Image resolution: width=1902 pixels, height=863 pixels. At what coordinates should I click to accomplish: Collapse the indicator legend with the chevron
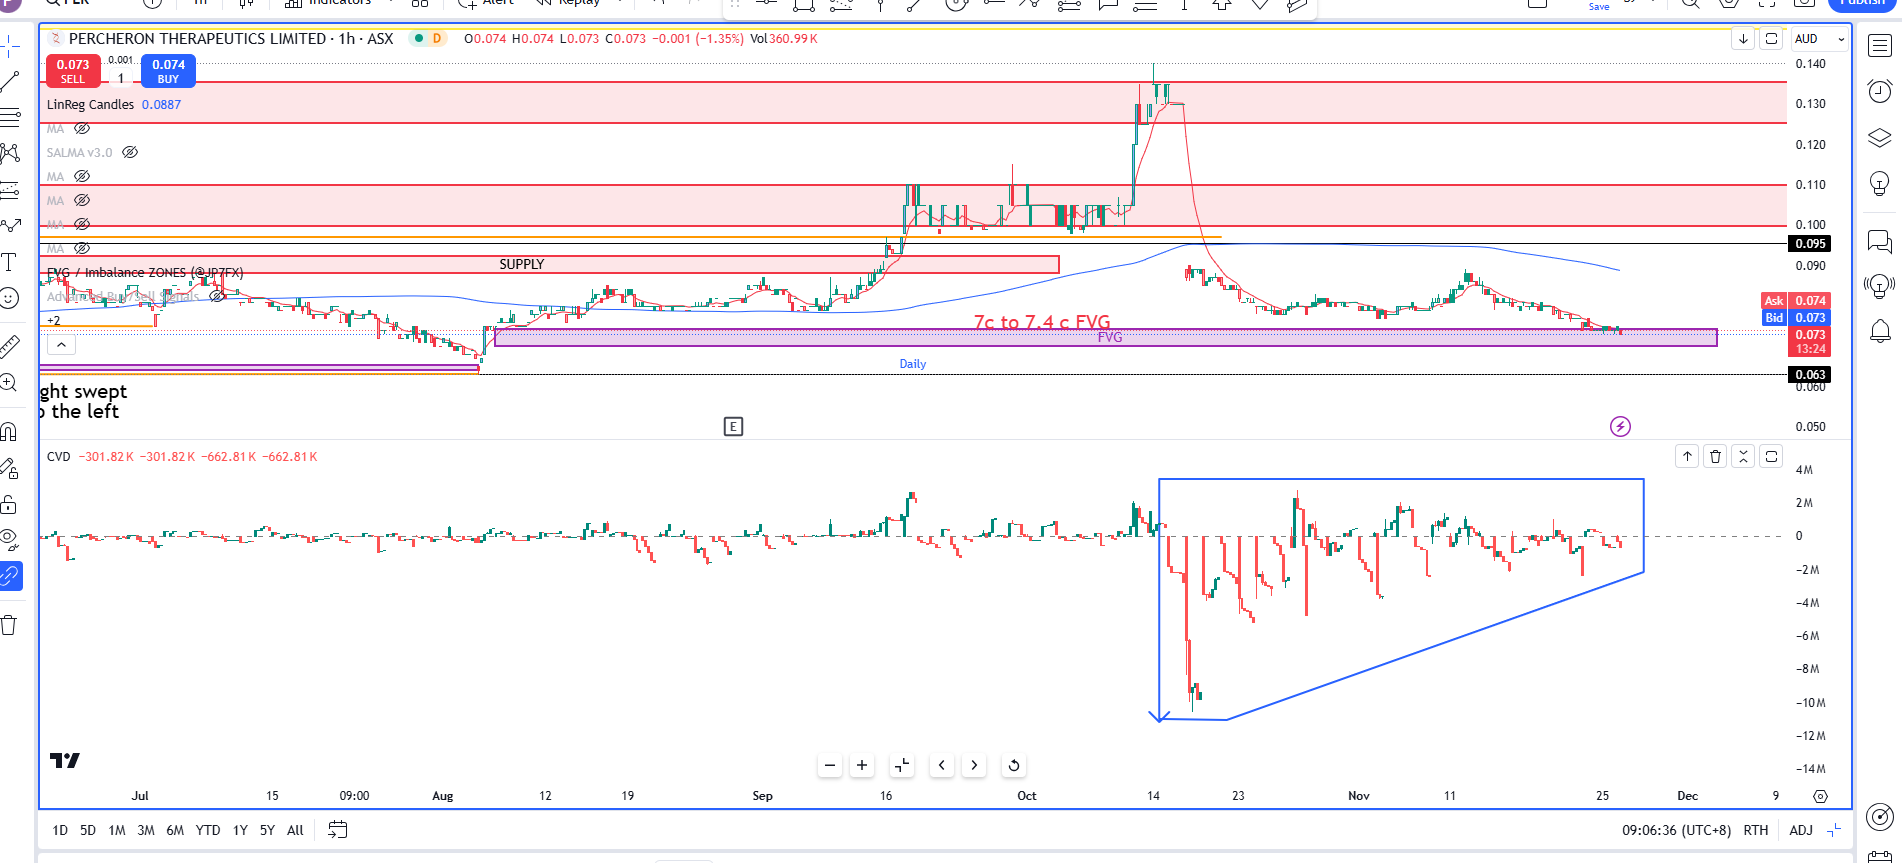point(61,345)
